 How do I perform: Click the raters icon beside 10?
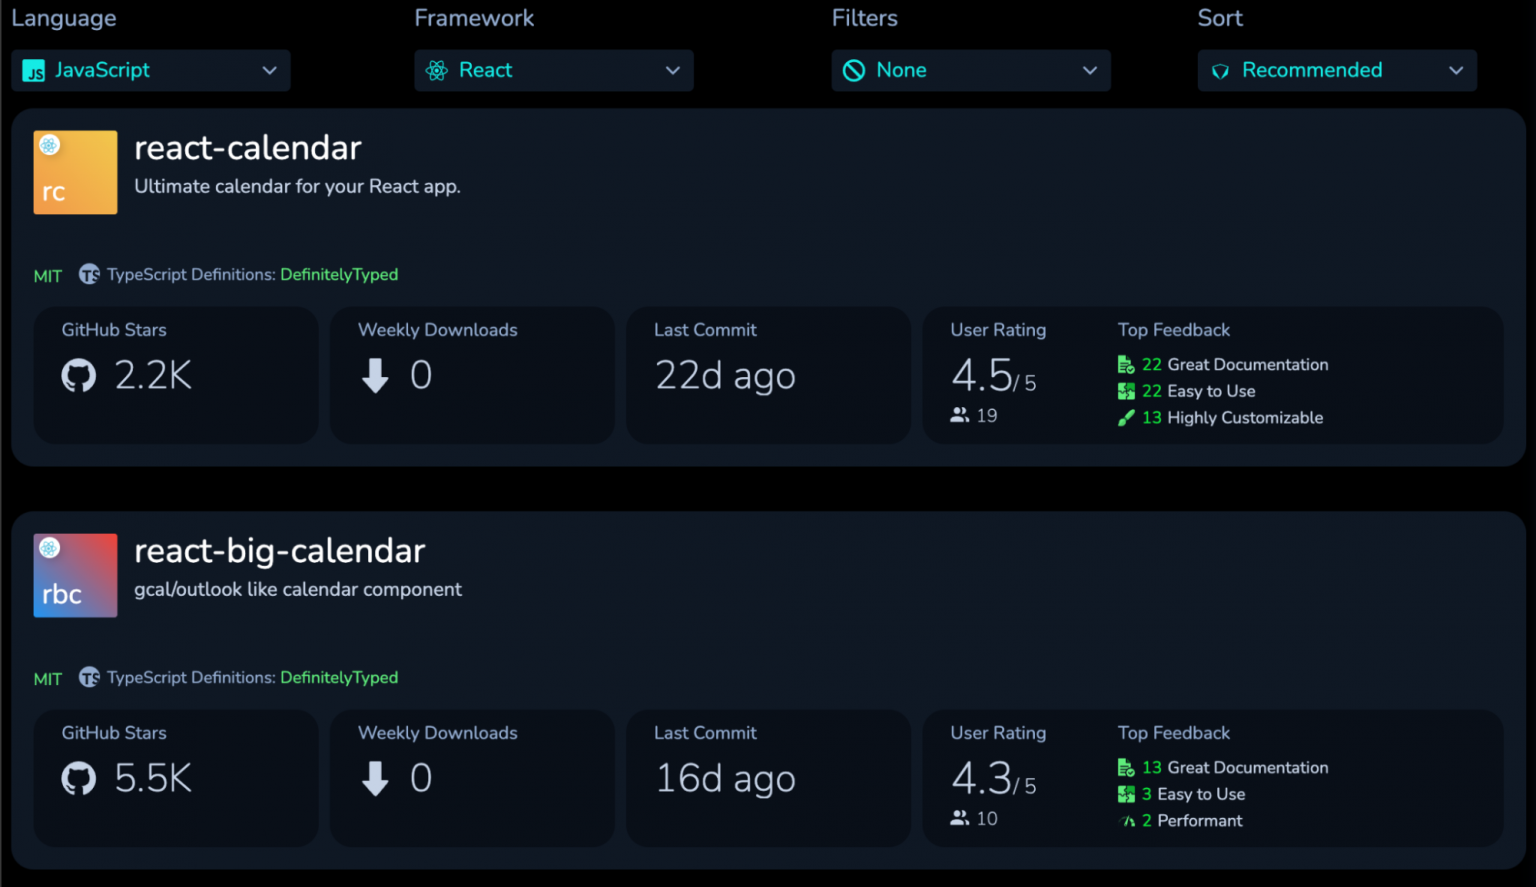click(960, 818)
